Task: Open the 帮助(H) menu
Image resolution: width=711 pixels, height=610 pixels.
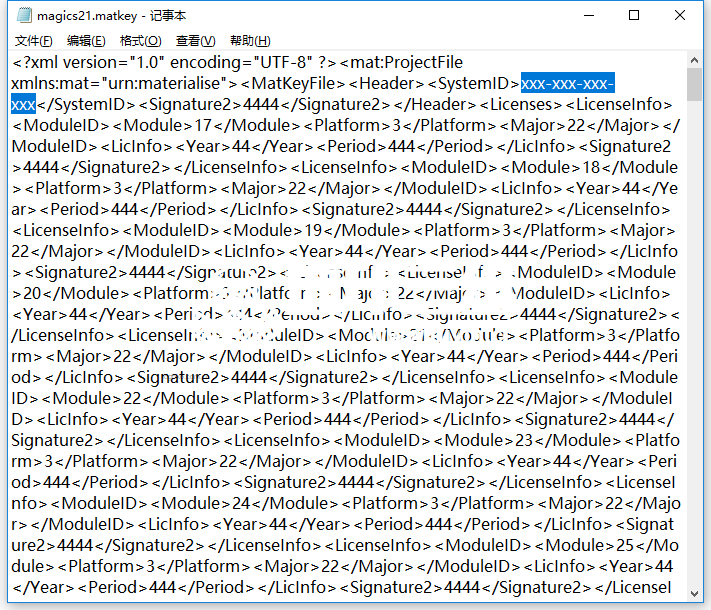Action: tap(249, 41)
